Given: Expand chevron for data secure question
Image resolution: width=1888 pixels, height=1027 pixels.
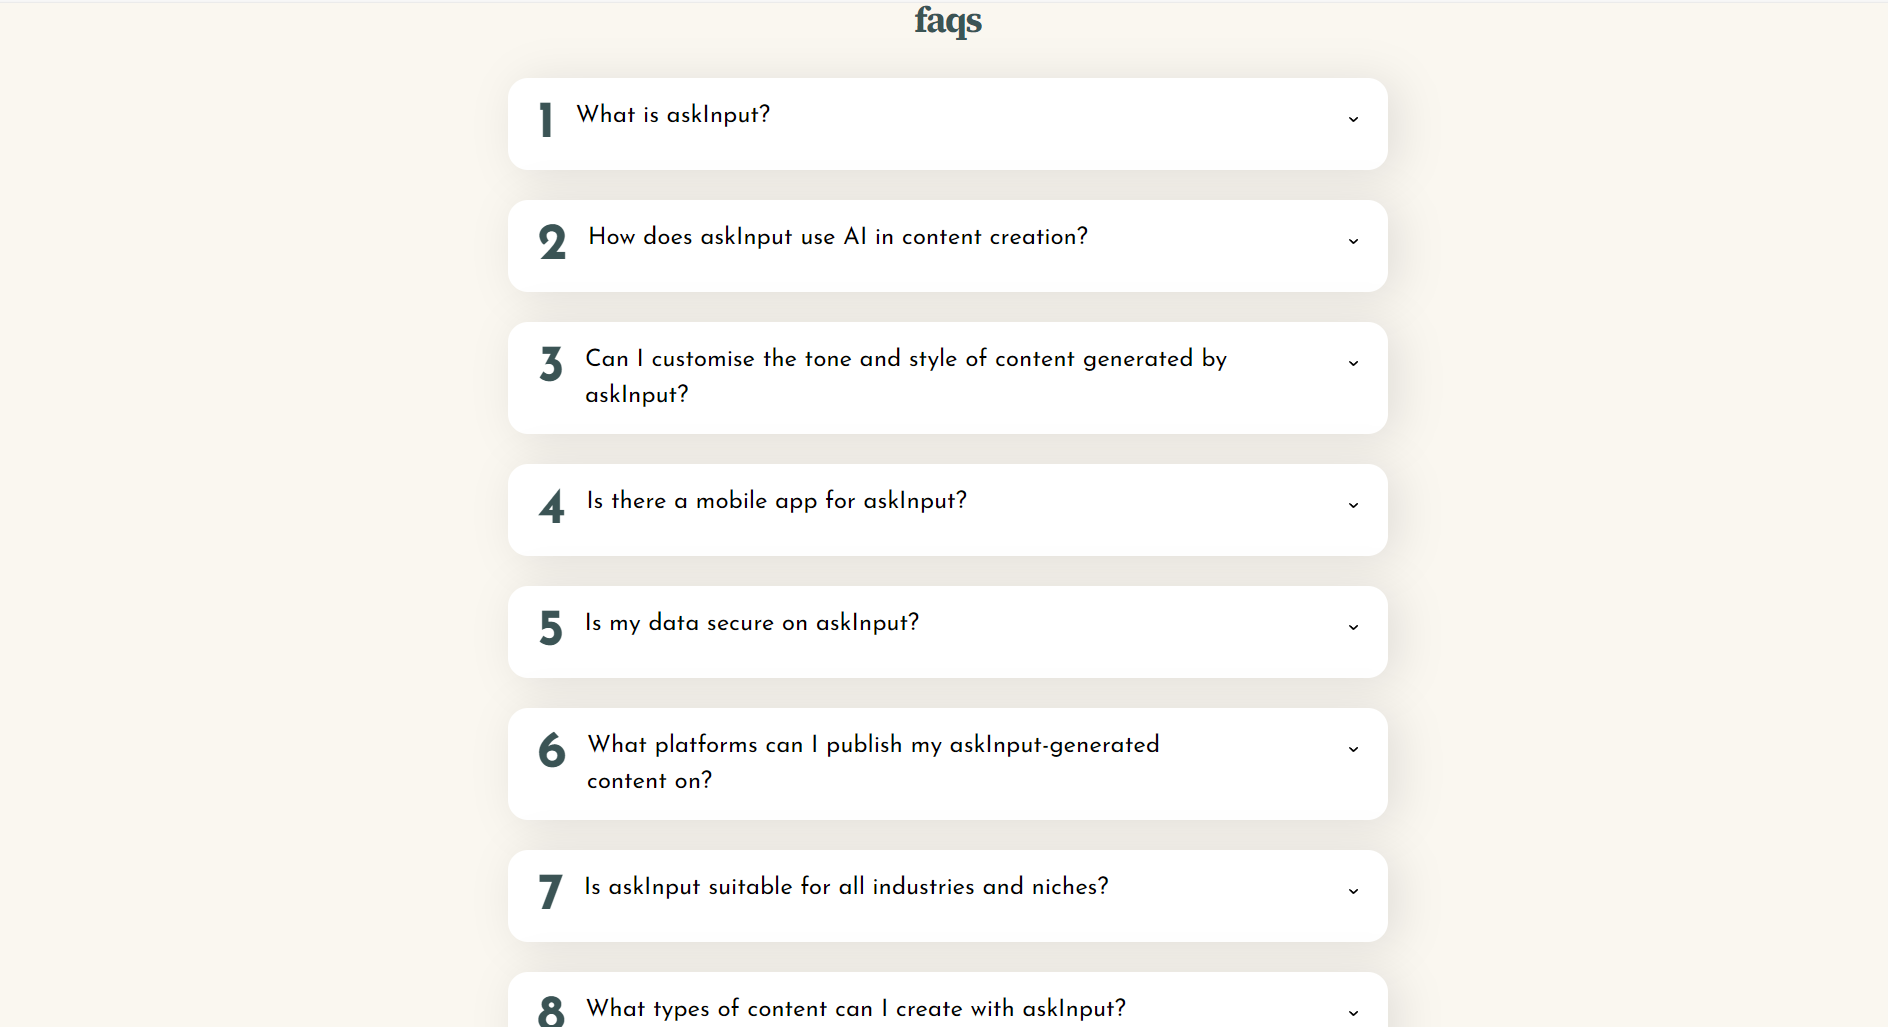Looking at the screenshot, I should tap(1353, 627).
